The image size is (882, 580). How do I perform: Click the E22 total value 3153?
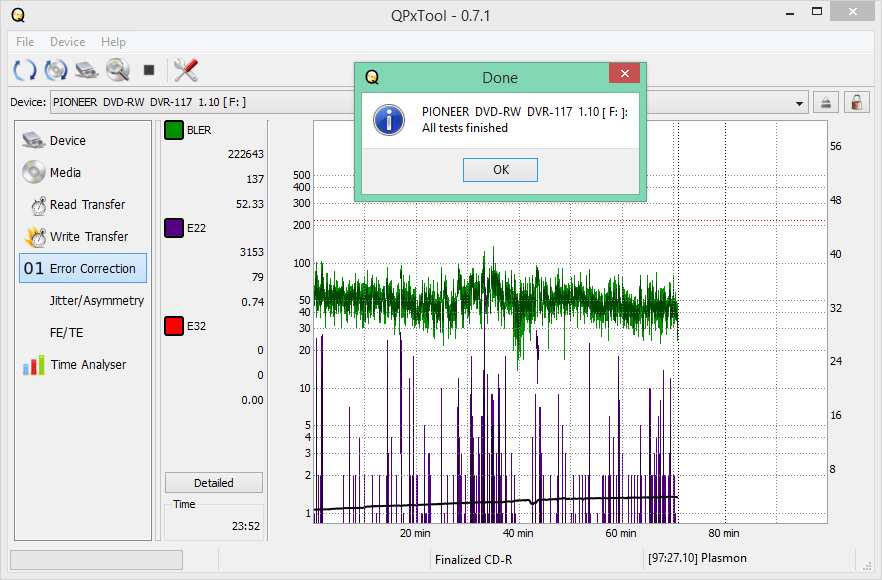pyautogui.click(x=251, y=252)
